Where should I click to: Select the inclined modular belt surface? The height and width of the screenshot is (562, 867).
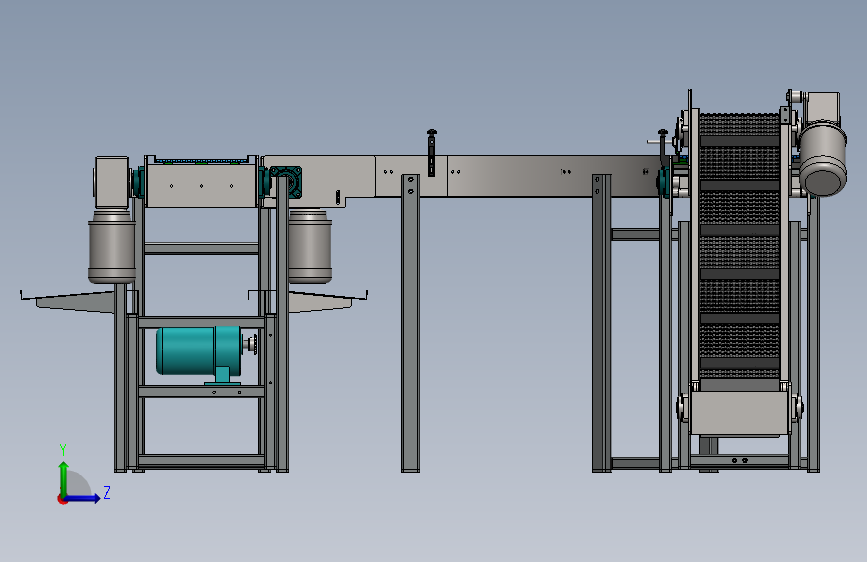pos(739,245)
